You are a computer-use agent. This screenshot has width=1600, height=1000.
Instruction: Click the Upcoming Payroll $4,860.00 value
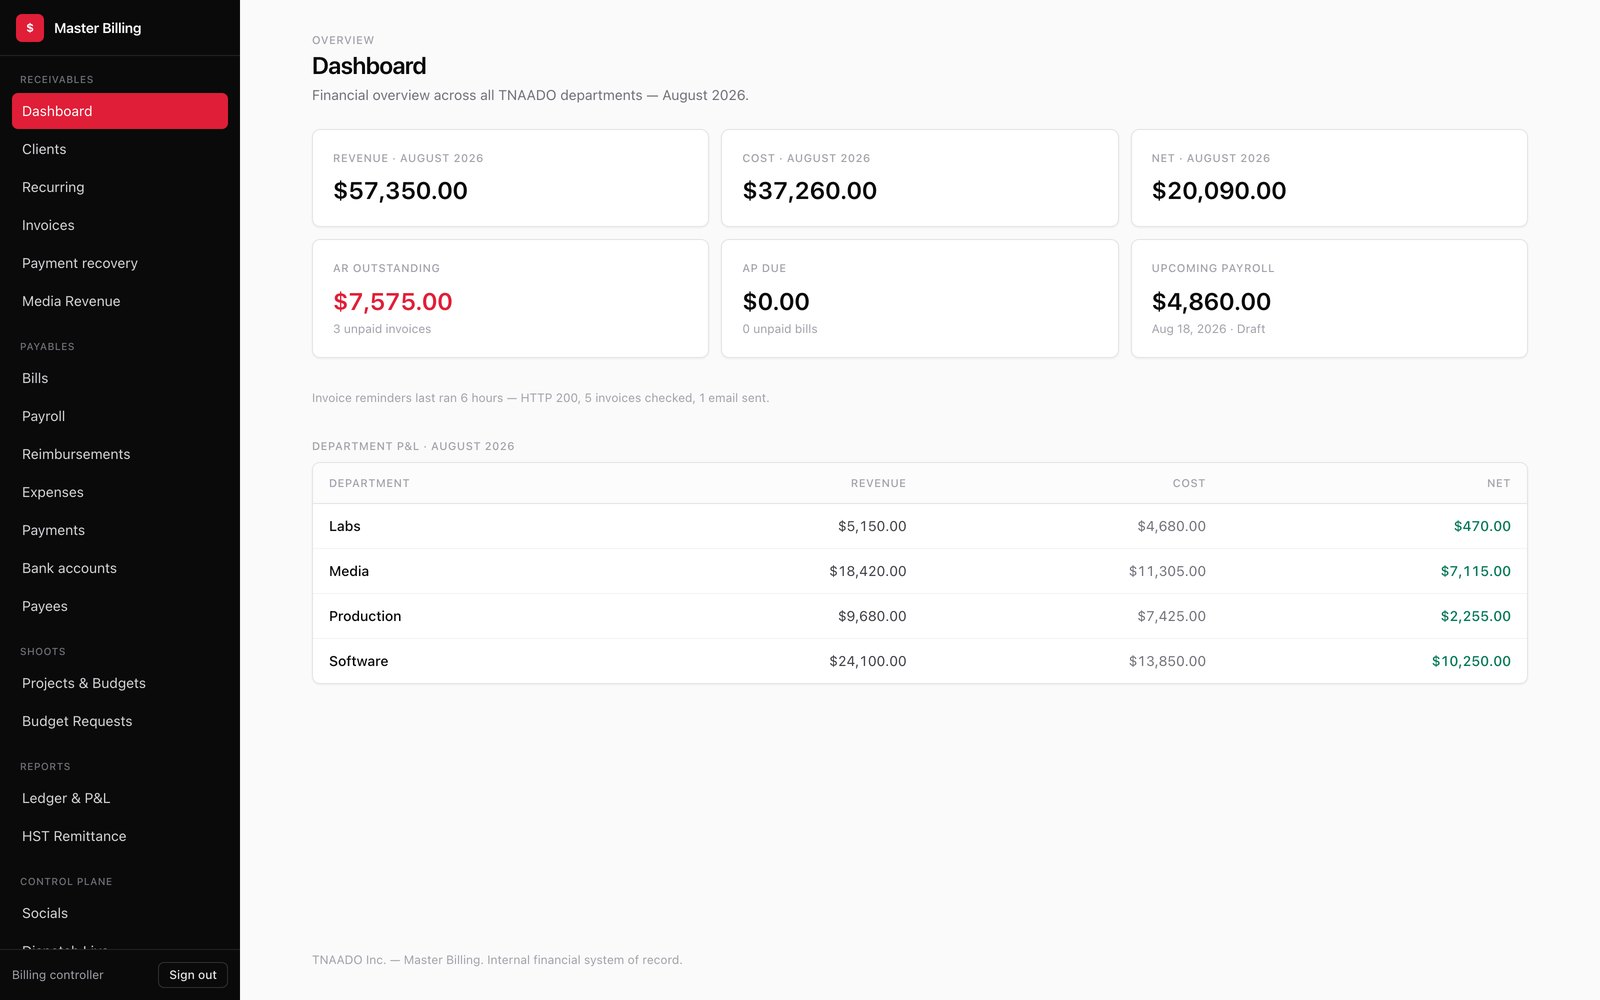1211,301
